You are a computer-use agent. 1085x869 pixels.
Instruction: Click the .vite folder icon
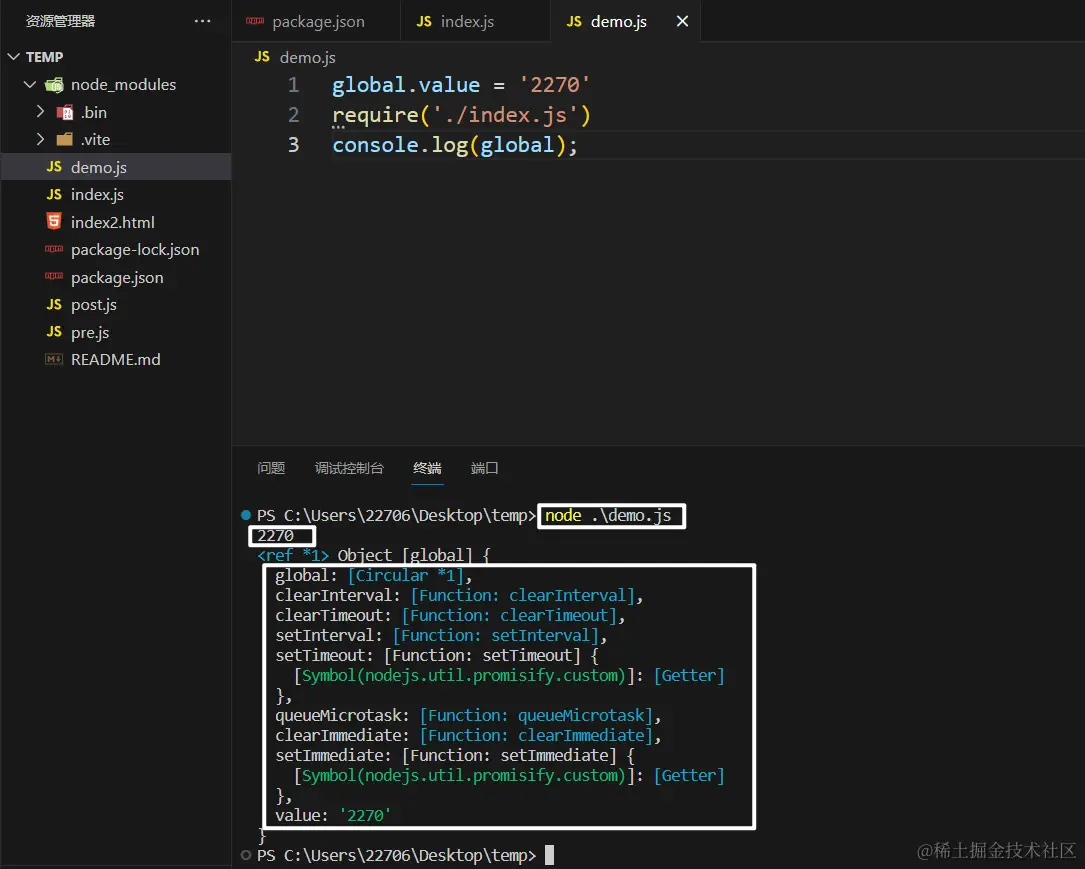tap(64, 139)
